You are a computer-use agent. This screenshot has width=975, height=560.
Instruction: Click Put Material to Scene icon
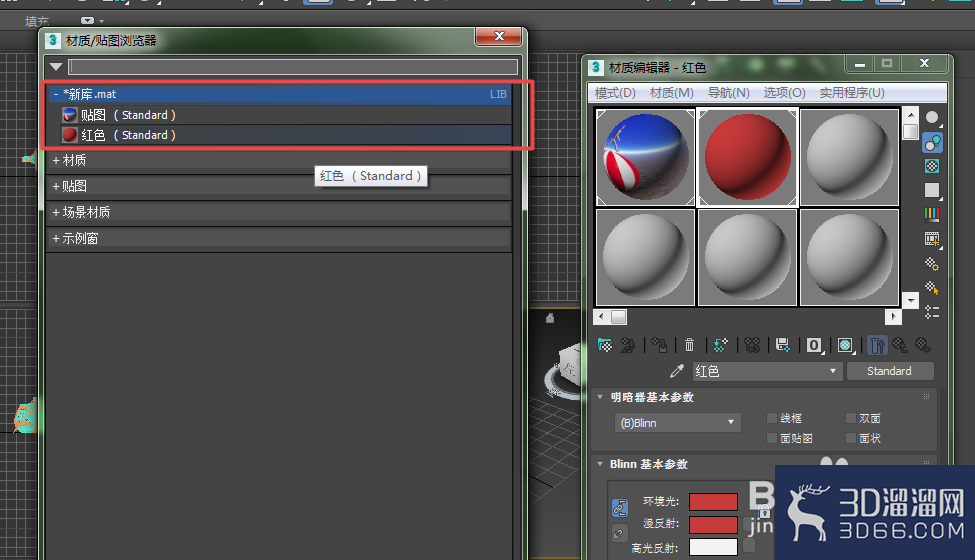tap(628, 345)
